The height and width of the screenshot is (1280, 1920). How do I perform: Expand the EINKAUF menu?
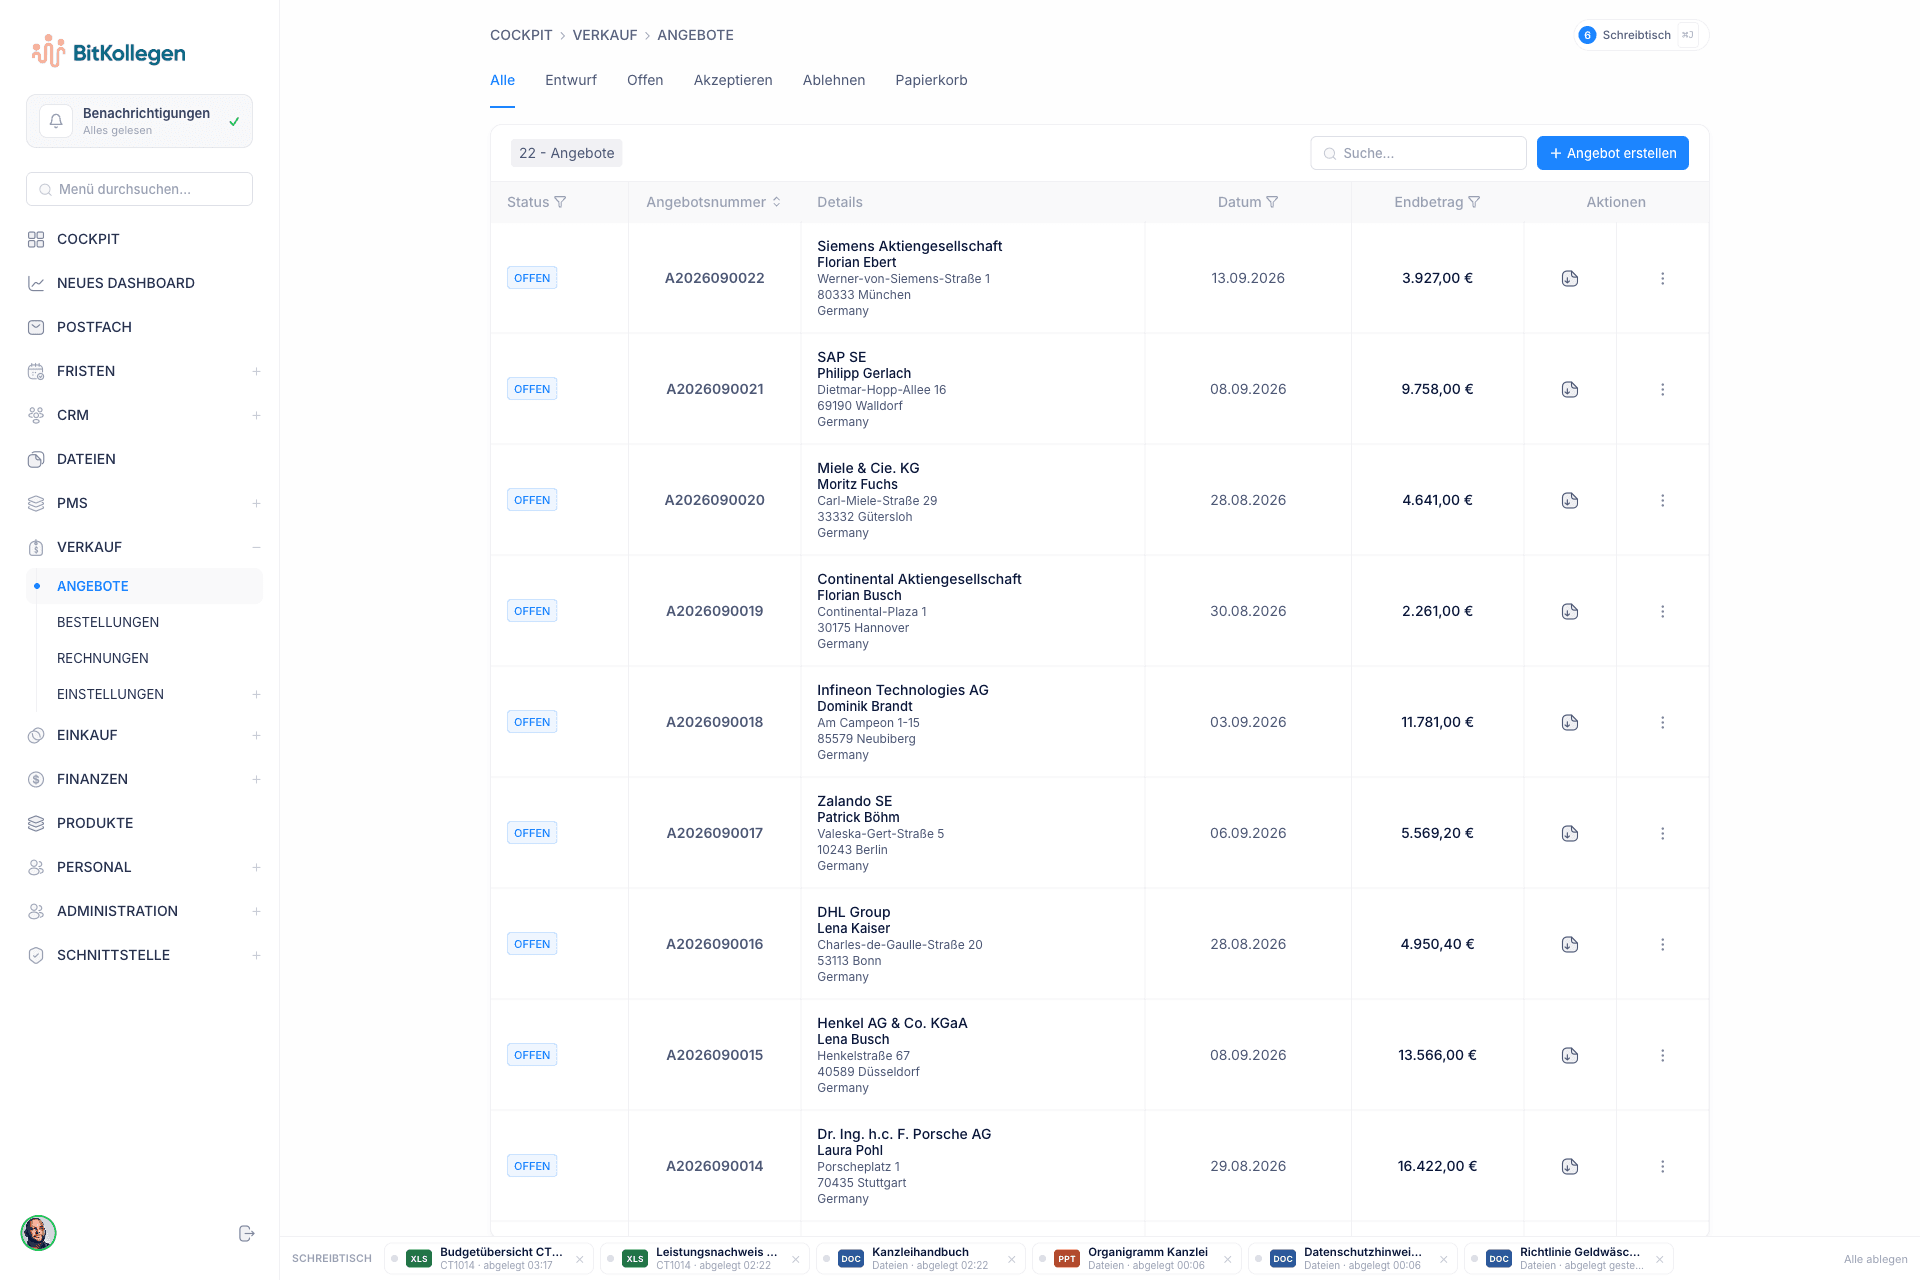coord(256,735)
